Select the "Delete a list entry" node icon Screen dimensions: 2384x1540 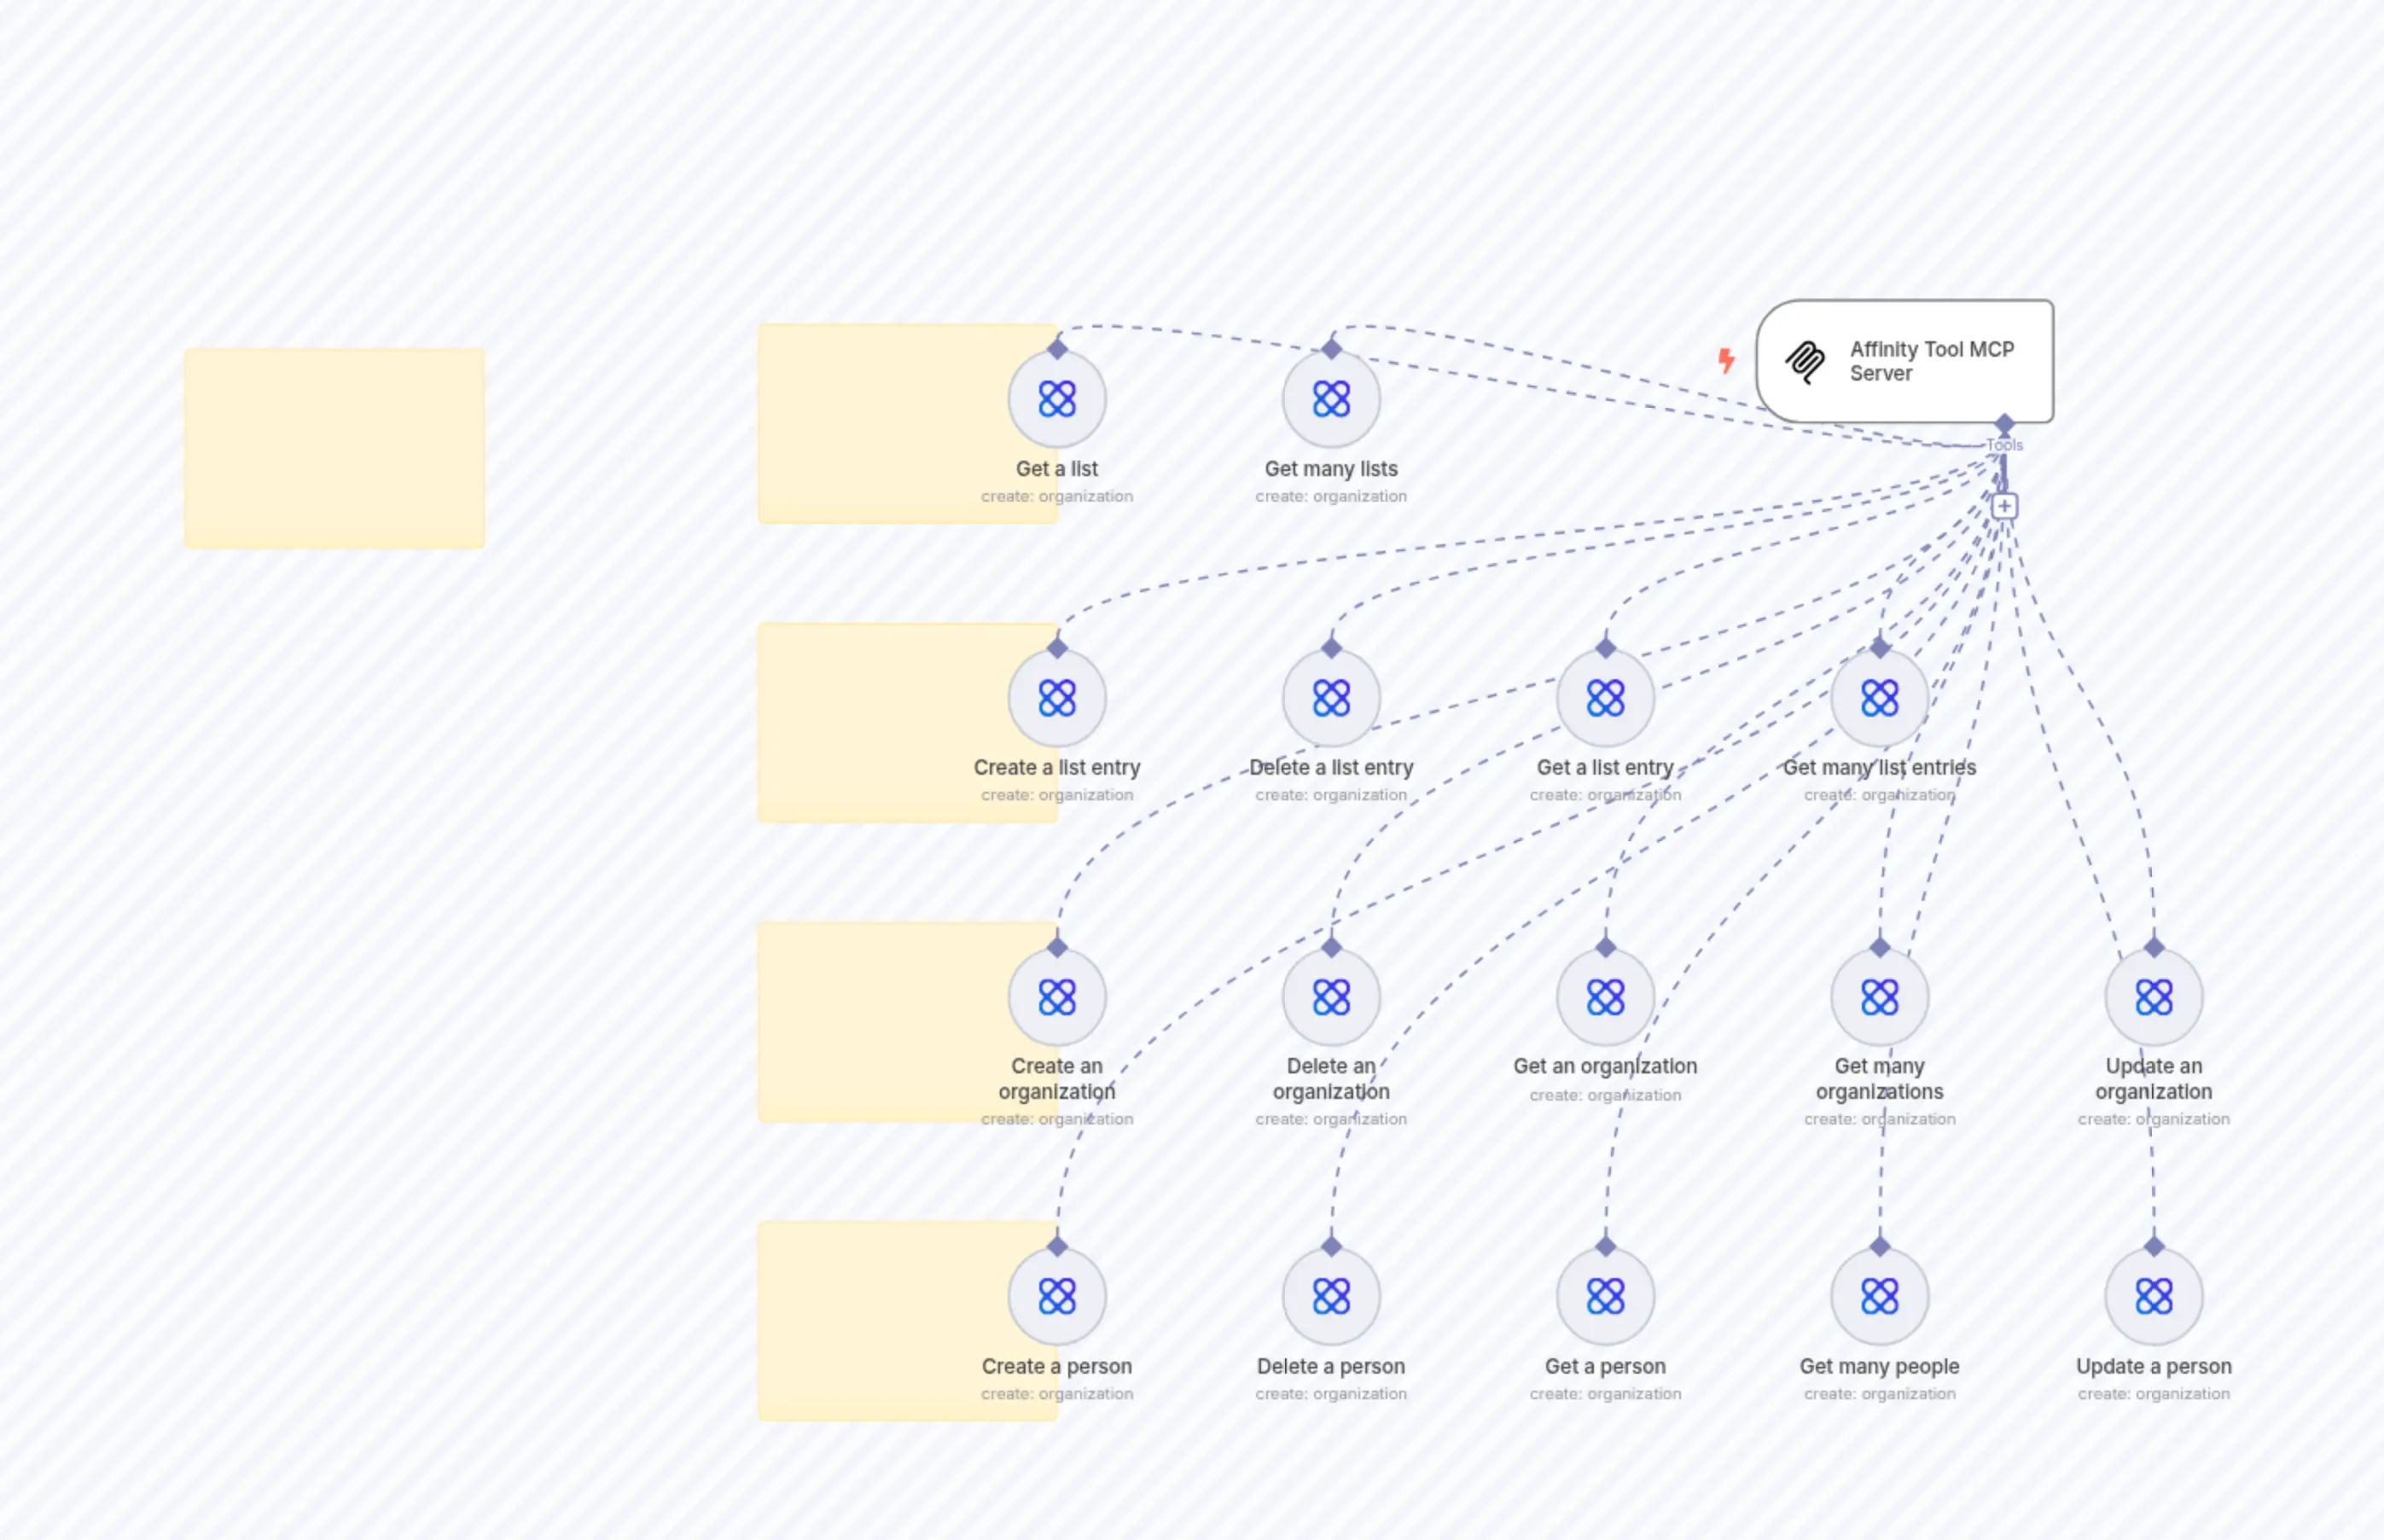coord(1331,698)
